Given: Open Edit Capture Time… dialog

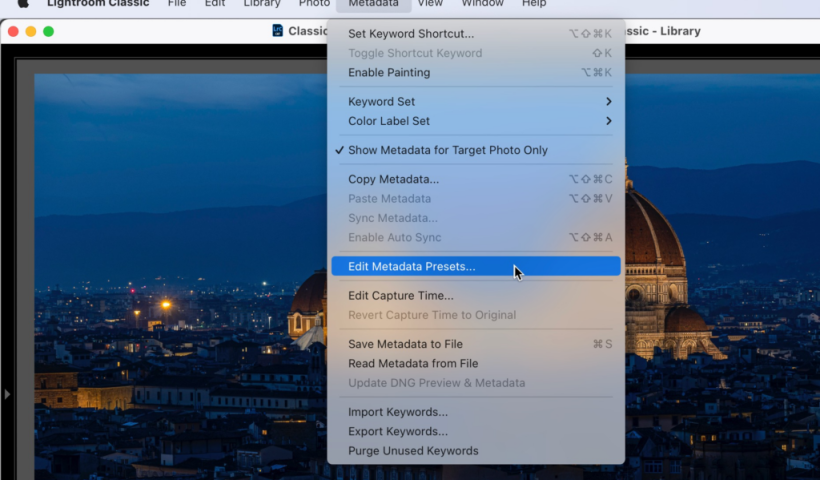Looking at the screenshot, I should coord(400,295).
